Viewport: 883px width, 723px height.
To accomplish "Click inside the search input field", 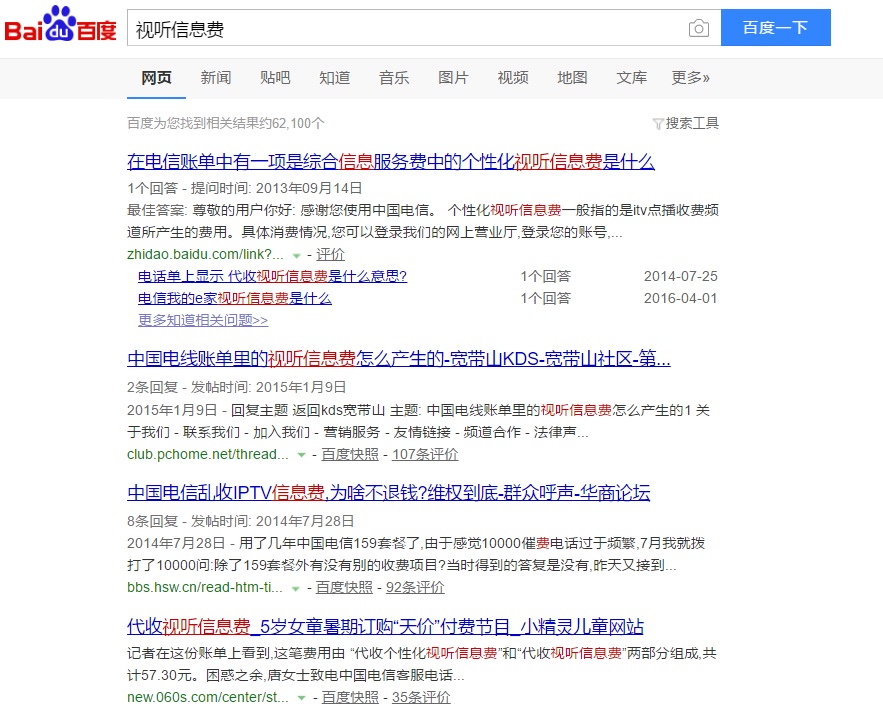I will tap(400, 27).
